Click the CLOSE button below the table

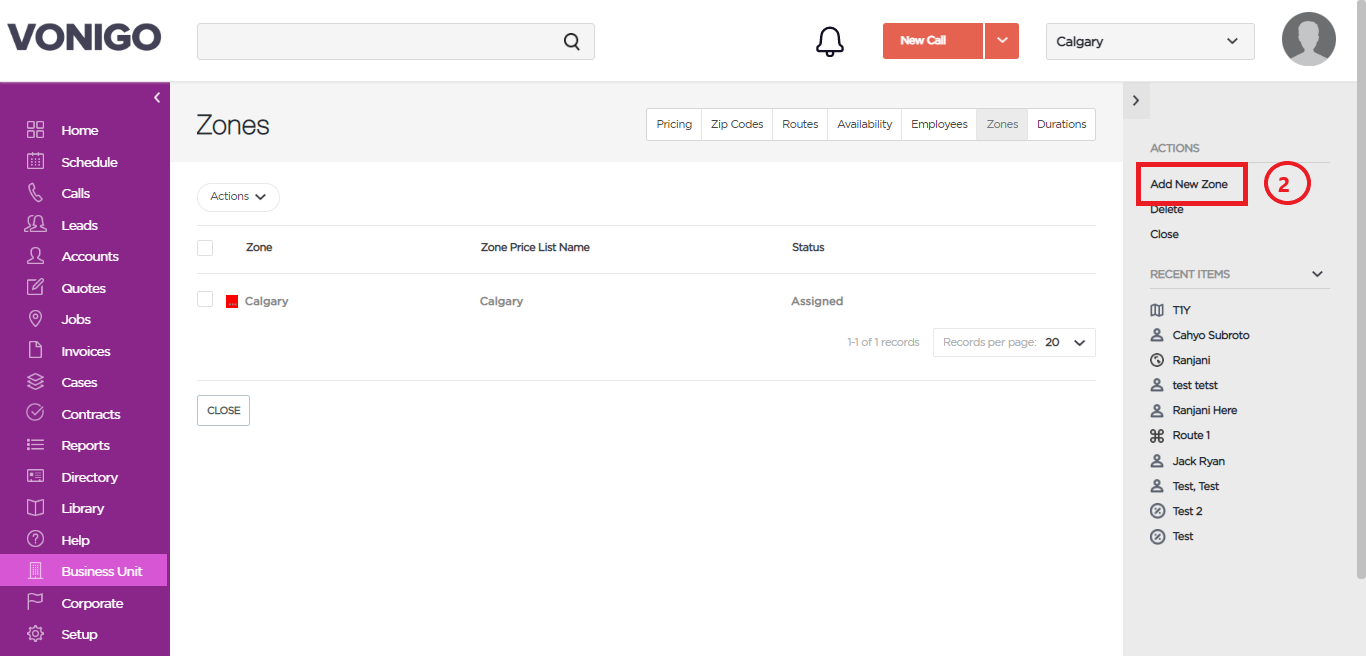click(223, 410)
